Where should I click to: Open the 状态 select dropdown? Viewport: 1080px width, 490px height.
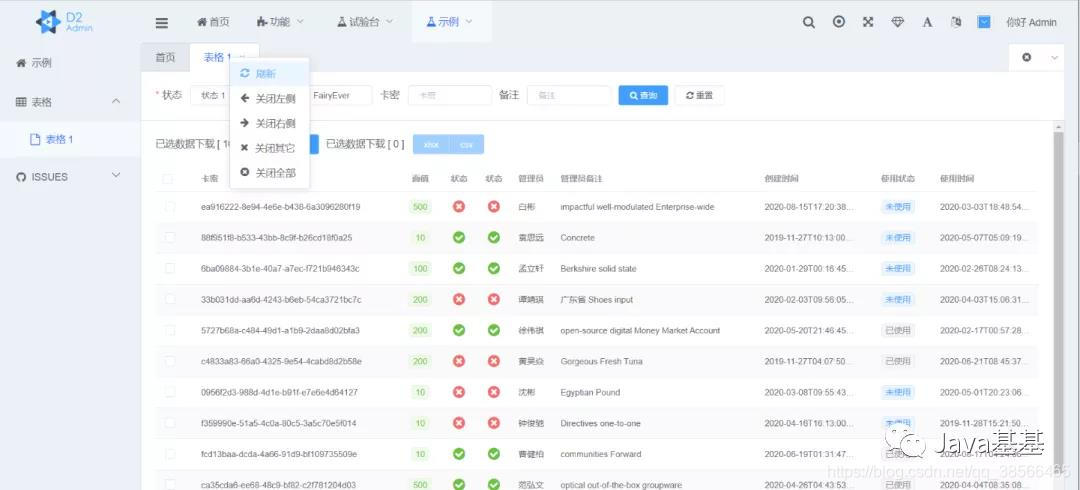coord(209,95)
